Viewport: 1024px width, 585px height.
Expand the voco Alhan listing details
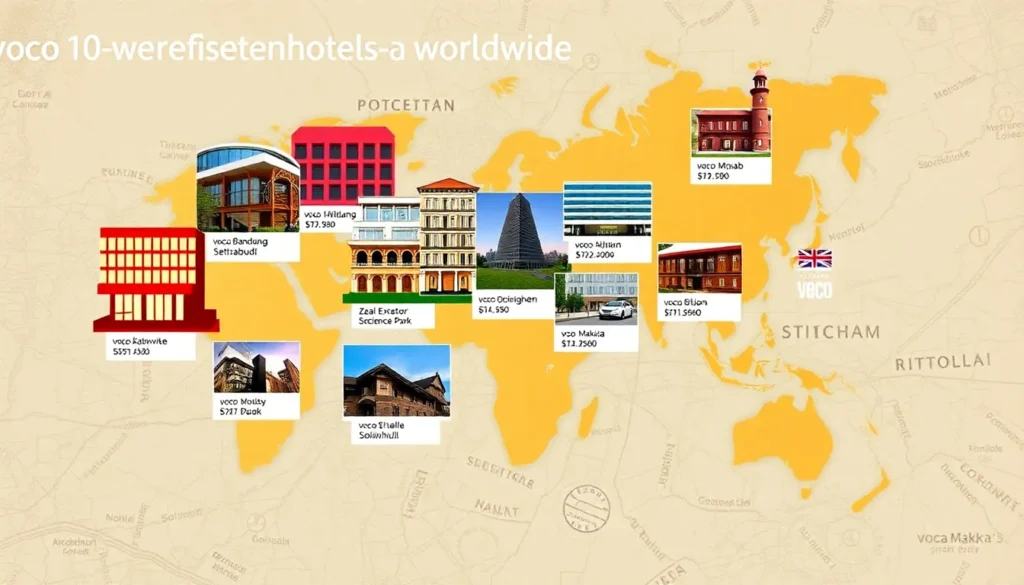(598, 248)
